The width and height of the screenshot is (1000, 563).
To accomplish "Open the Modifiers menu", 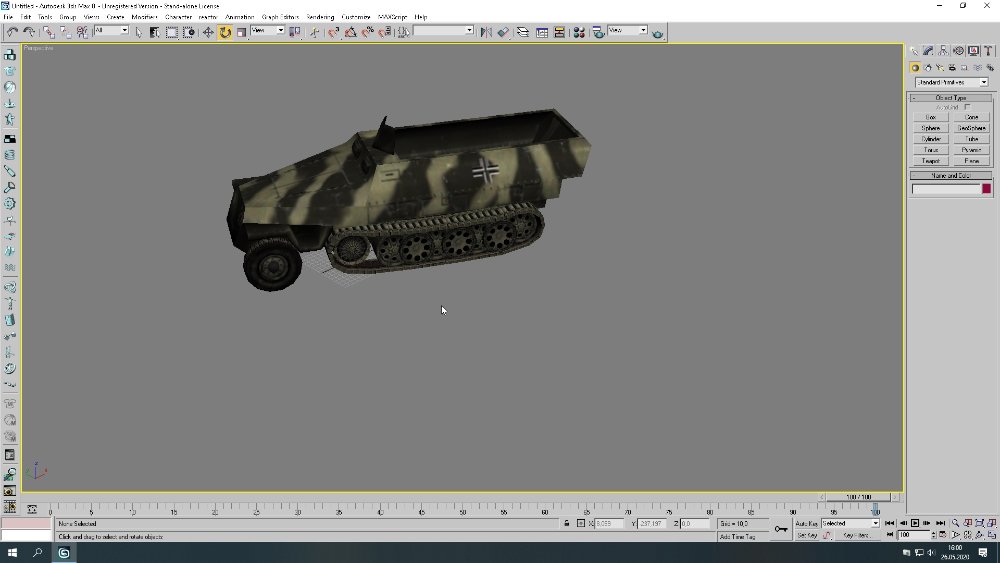I will (x=144, y=17).
